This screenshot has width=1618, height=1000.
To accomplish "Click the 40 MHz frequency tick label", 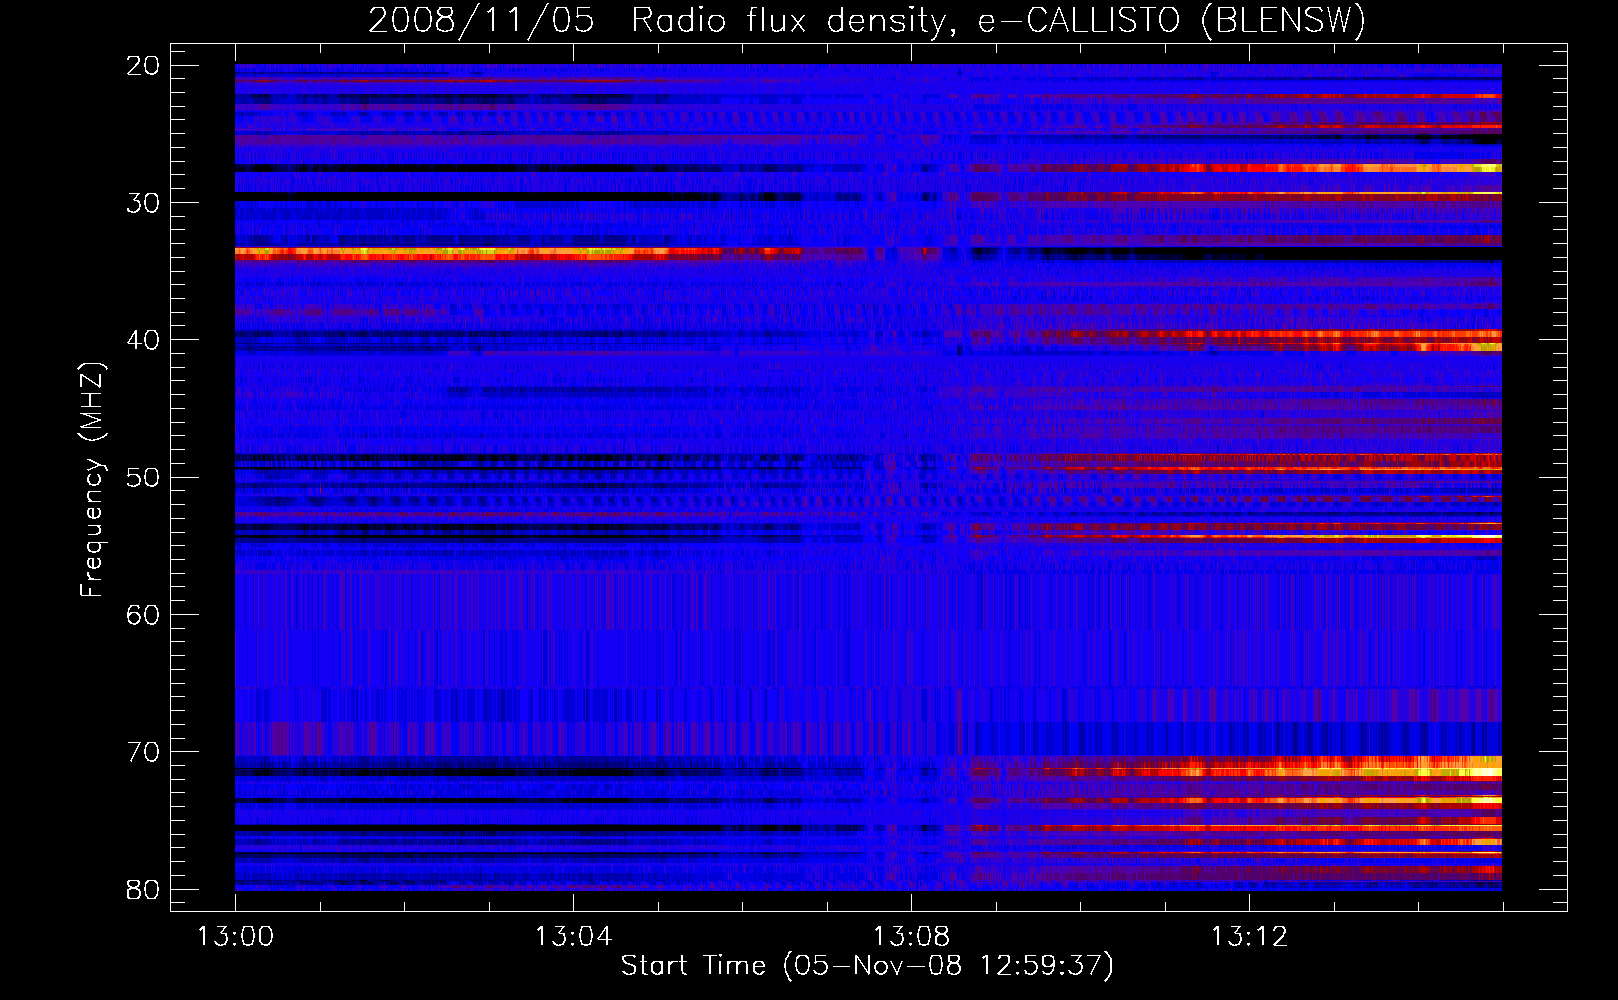I will click(144, 340).
